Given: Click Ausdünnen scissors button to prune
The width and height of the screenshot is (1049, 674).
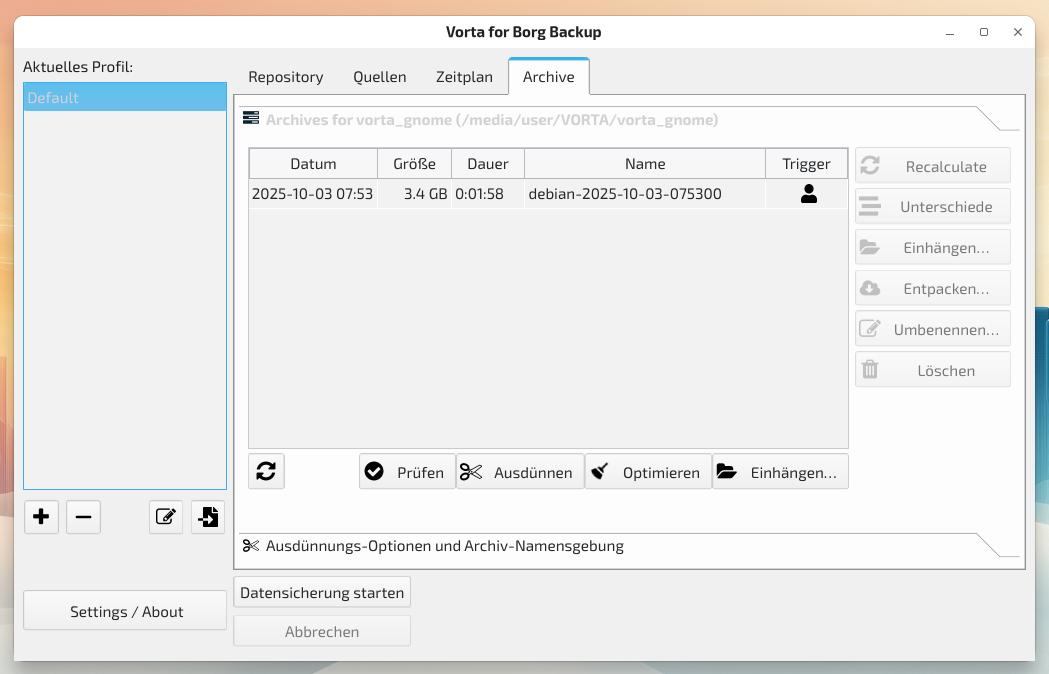Looking at the screenshot, I should point(520,472).
